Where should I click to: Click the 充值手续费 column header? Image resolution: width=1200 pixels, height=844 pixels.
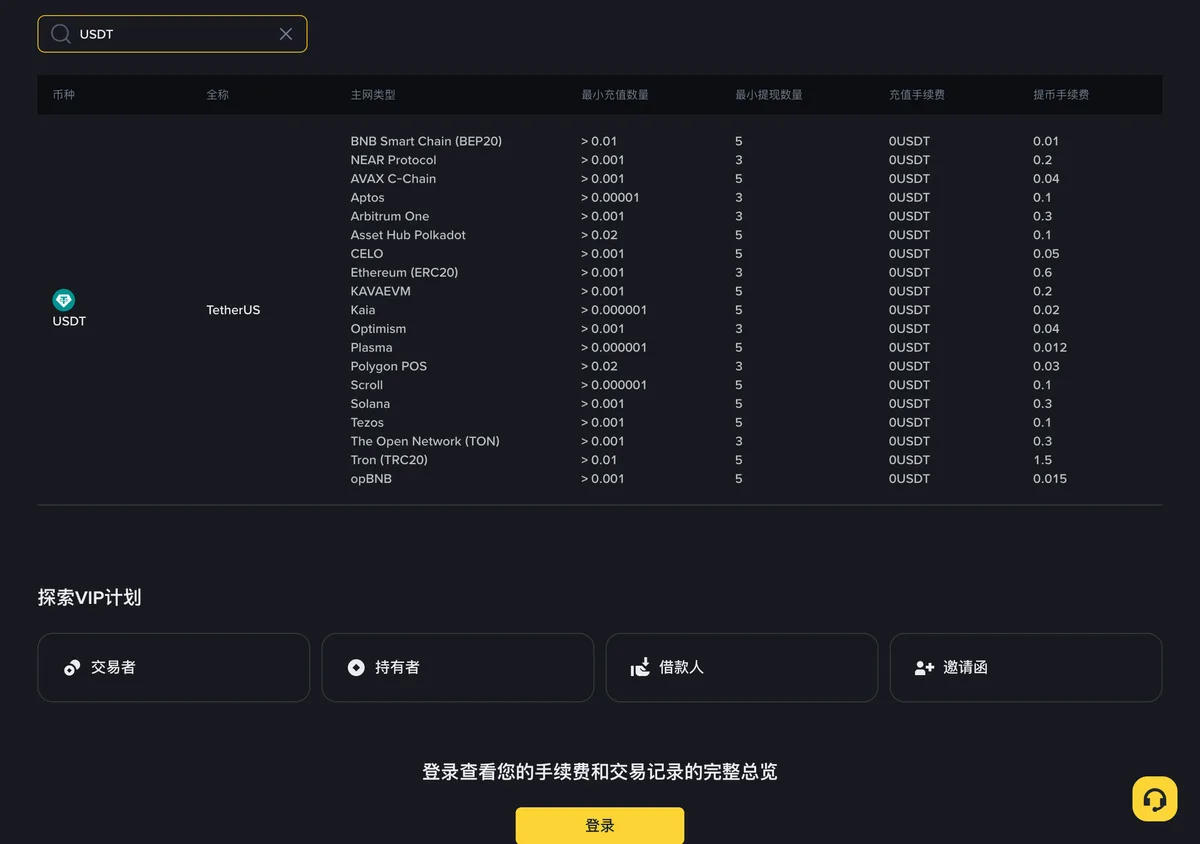[917, 95]
